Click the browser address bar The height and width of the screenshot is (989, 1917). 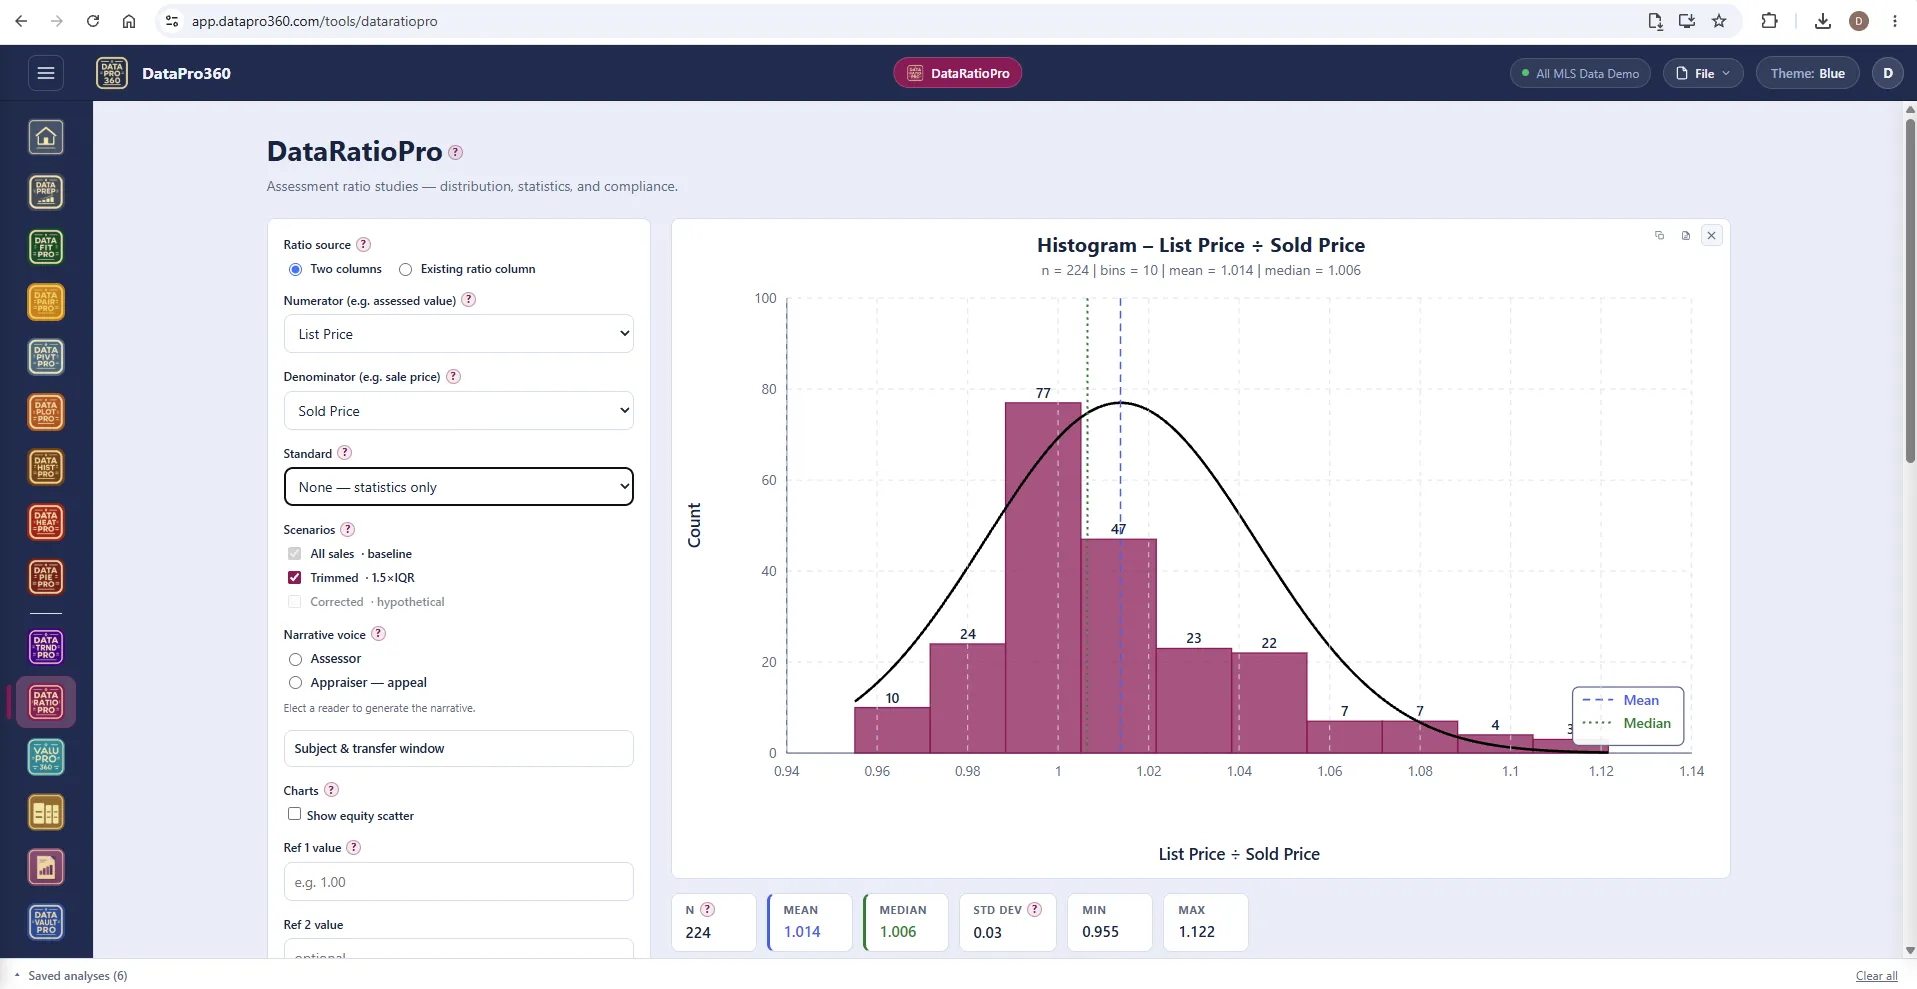point(900,21)
